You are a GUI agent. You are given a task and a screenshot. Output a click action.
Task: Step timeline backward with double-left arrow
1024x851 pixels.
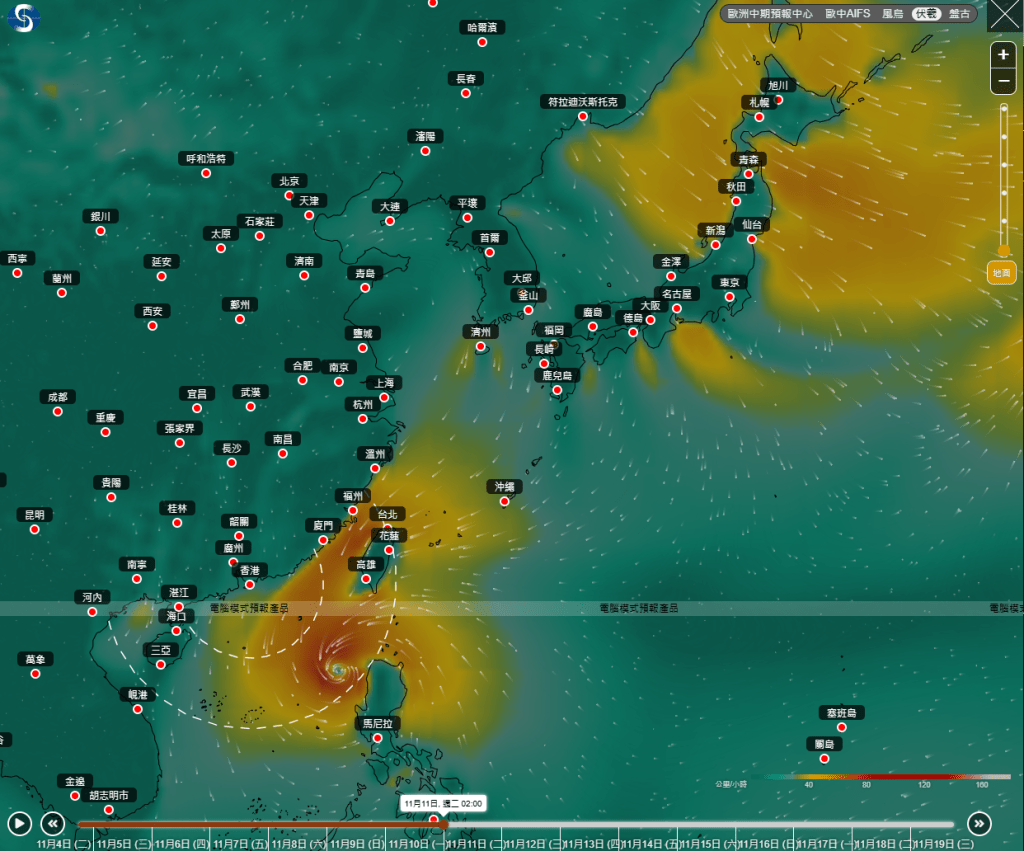coord(53,823)
